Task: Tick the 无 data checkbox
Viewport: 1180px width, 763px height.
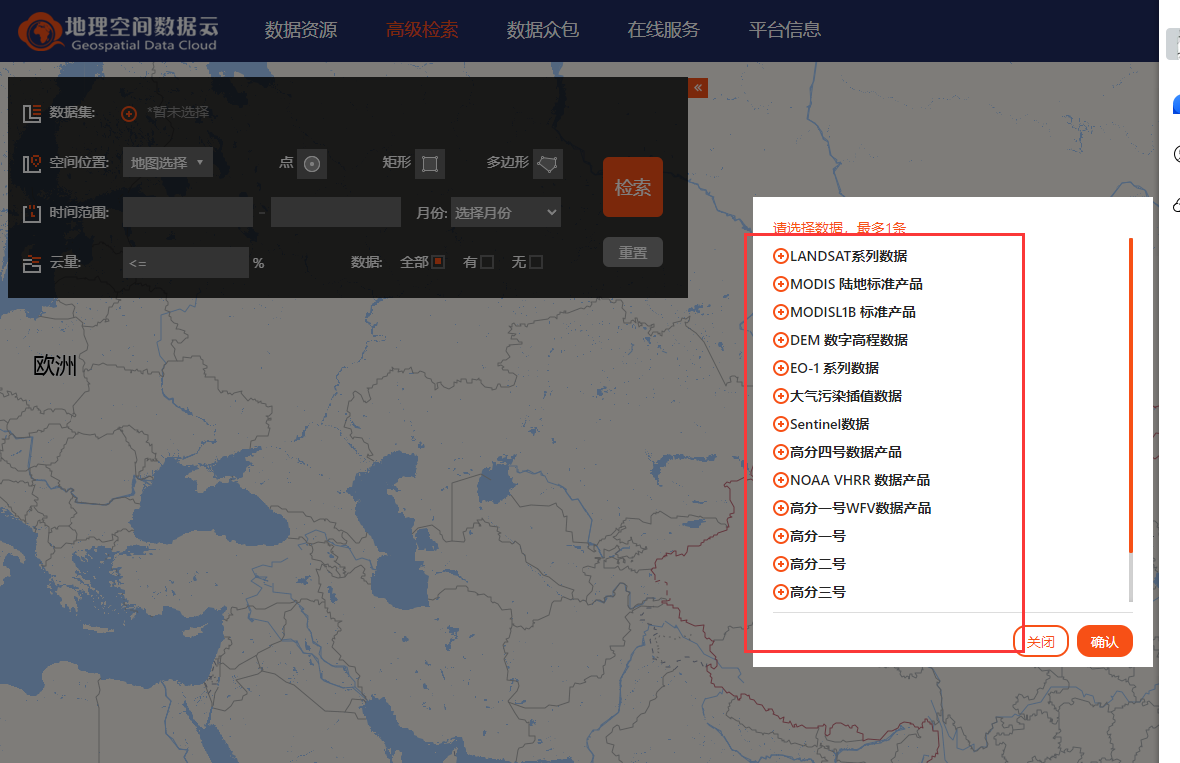Action: (x=536, y=262)
